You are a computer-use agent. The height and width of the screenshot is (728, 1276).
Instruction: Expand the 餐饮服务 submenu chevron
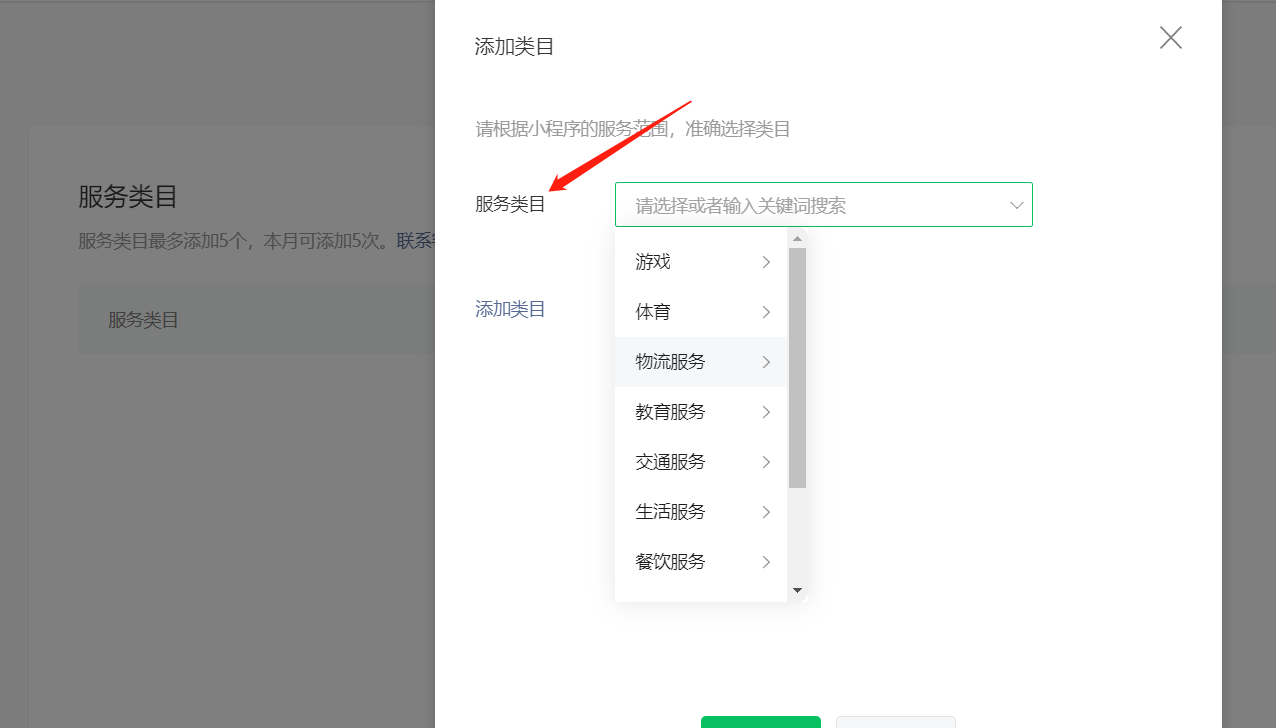(766, 562)
